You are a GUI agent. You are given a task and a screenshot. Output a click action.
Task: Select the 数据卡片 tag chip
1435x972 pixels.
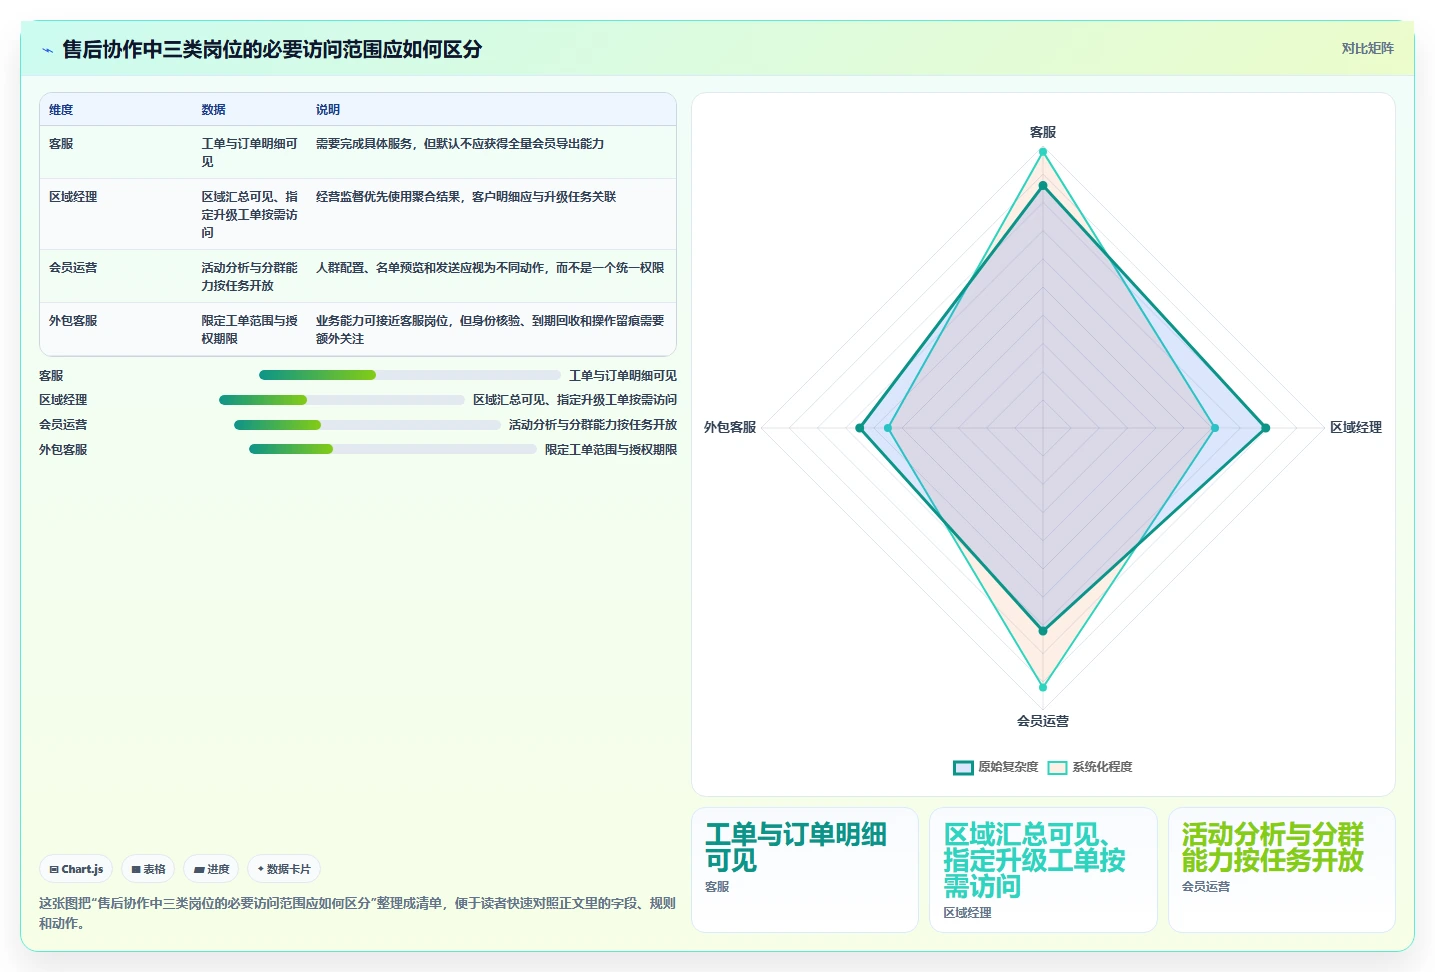pyautogui.click(x=285, y=869)
